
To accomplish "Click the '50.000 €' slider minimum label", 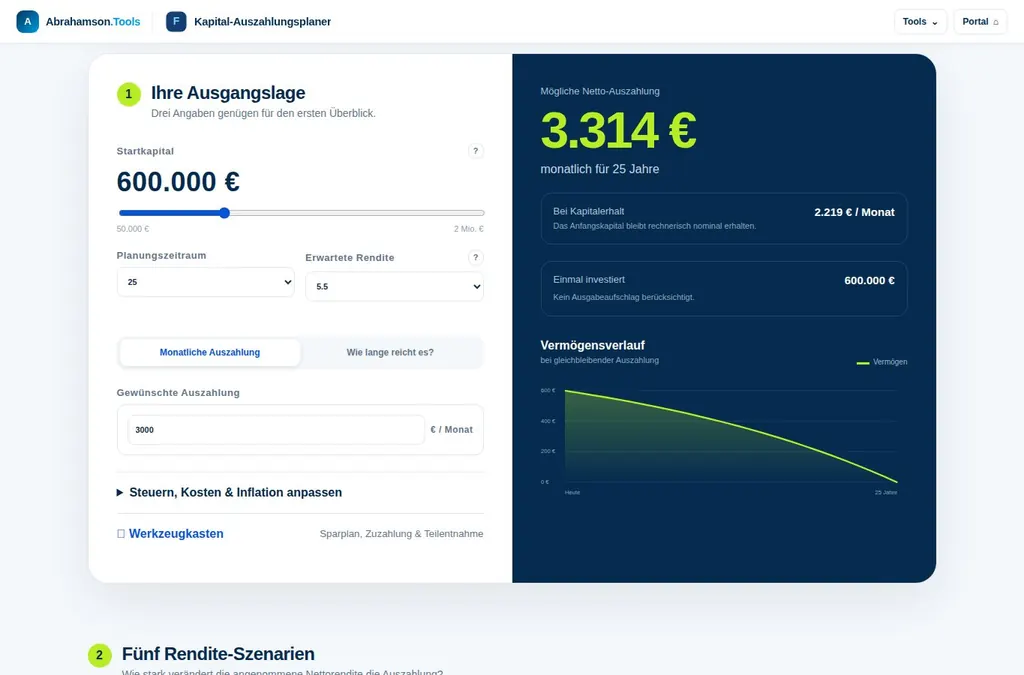I will pyautogui.click(x=133, y=229).
